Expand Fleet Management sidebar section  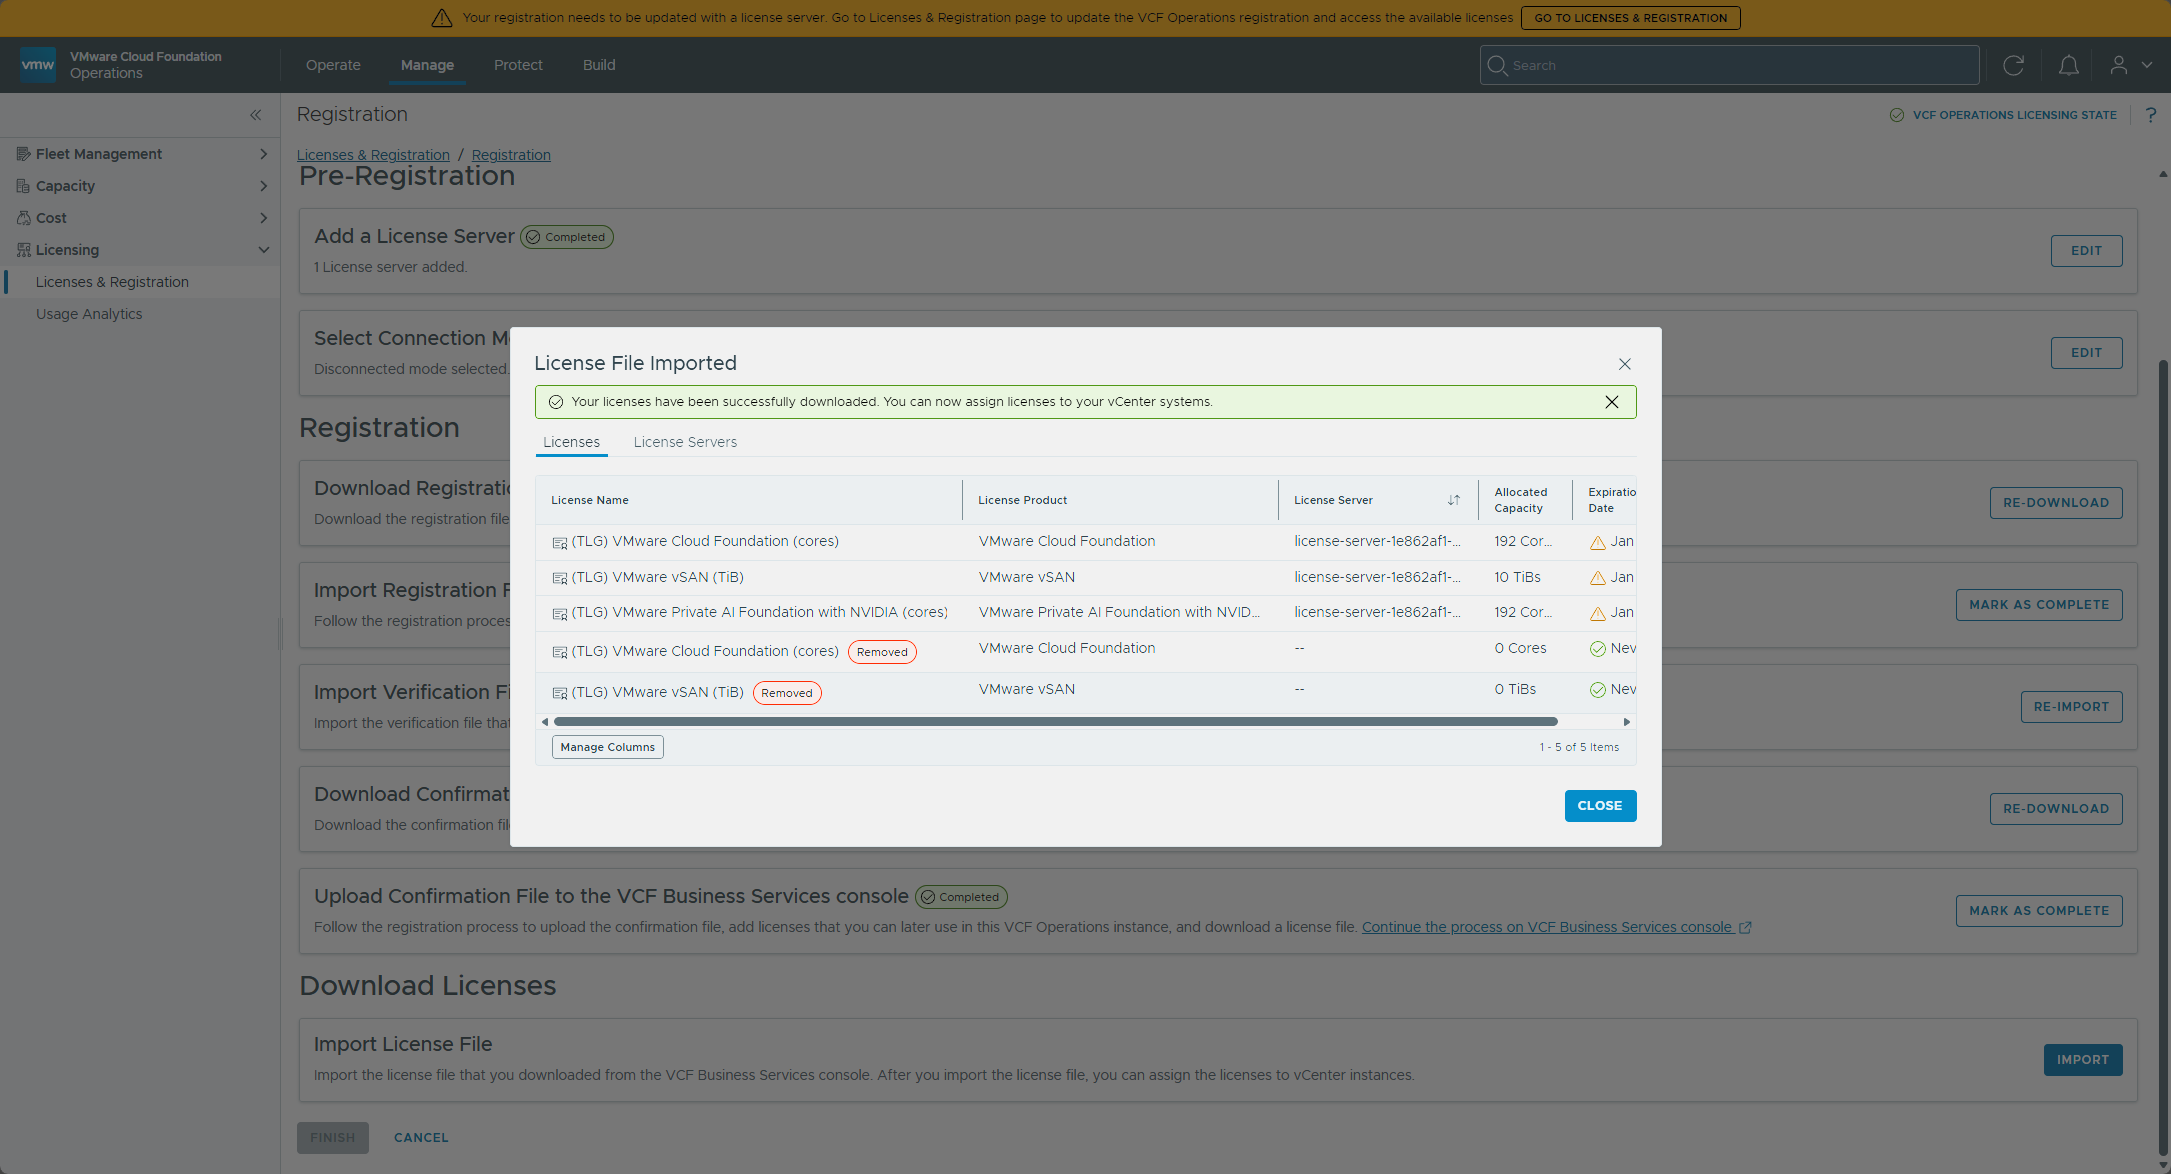(140, 154)
